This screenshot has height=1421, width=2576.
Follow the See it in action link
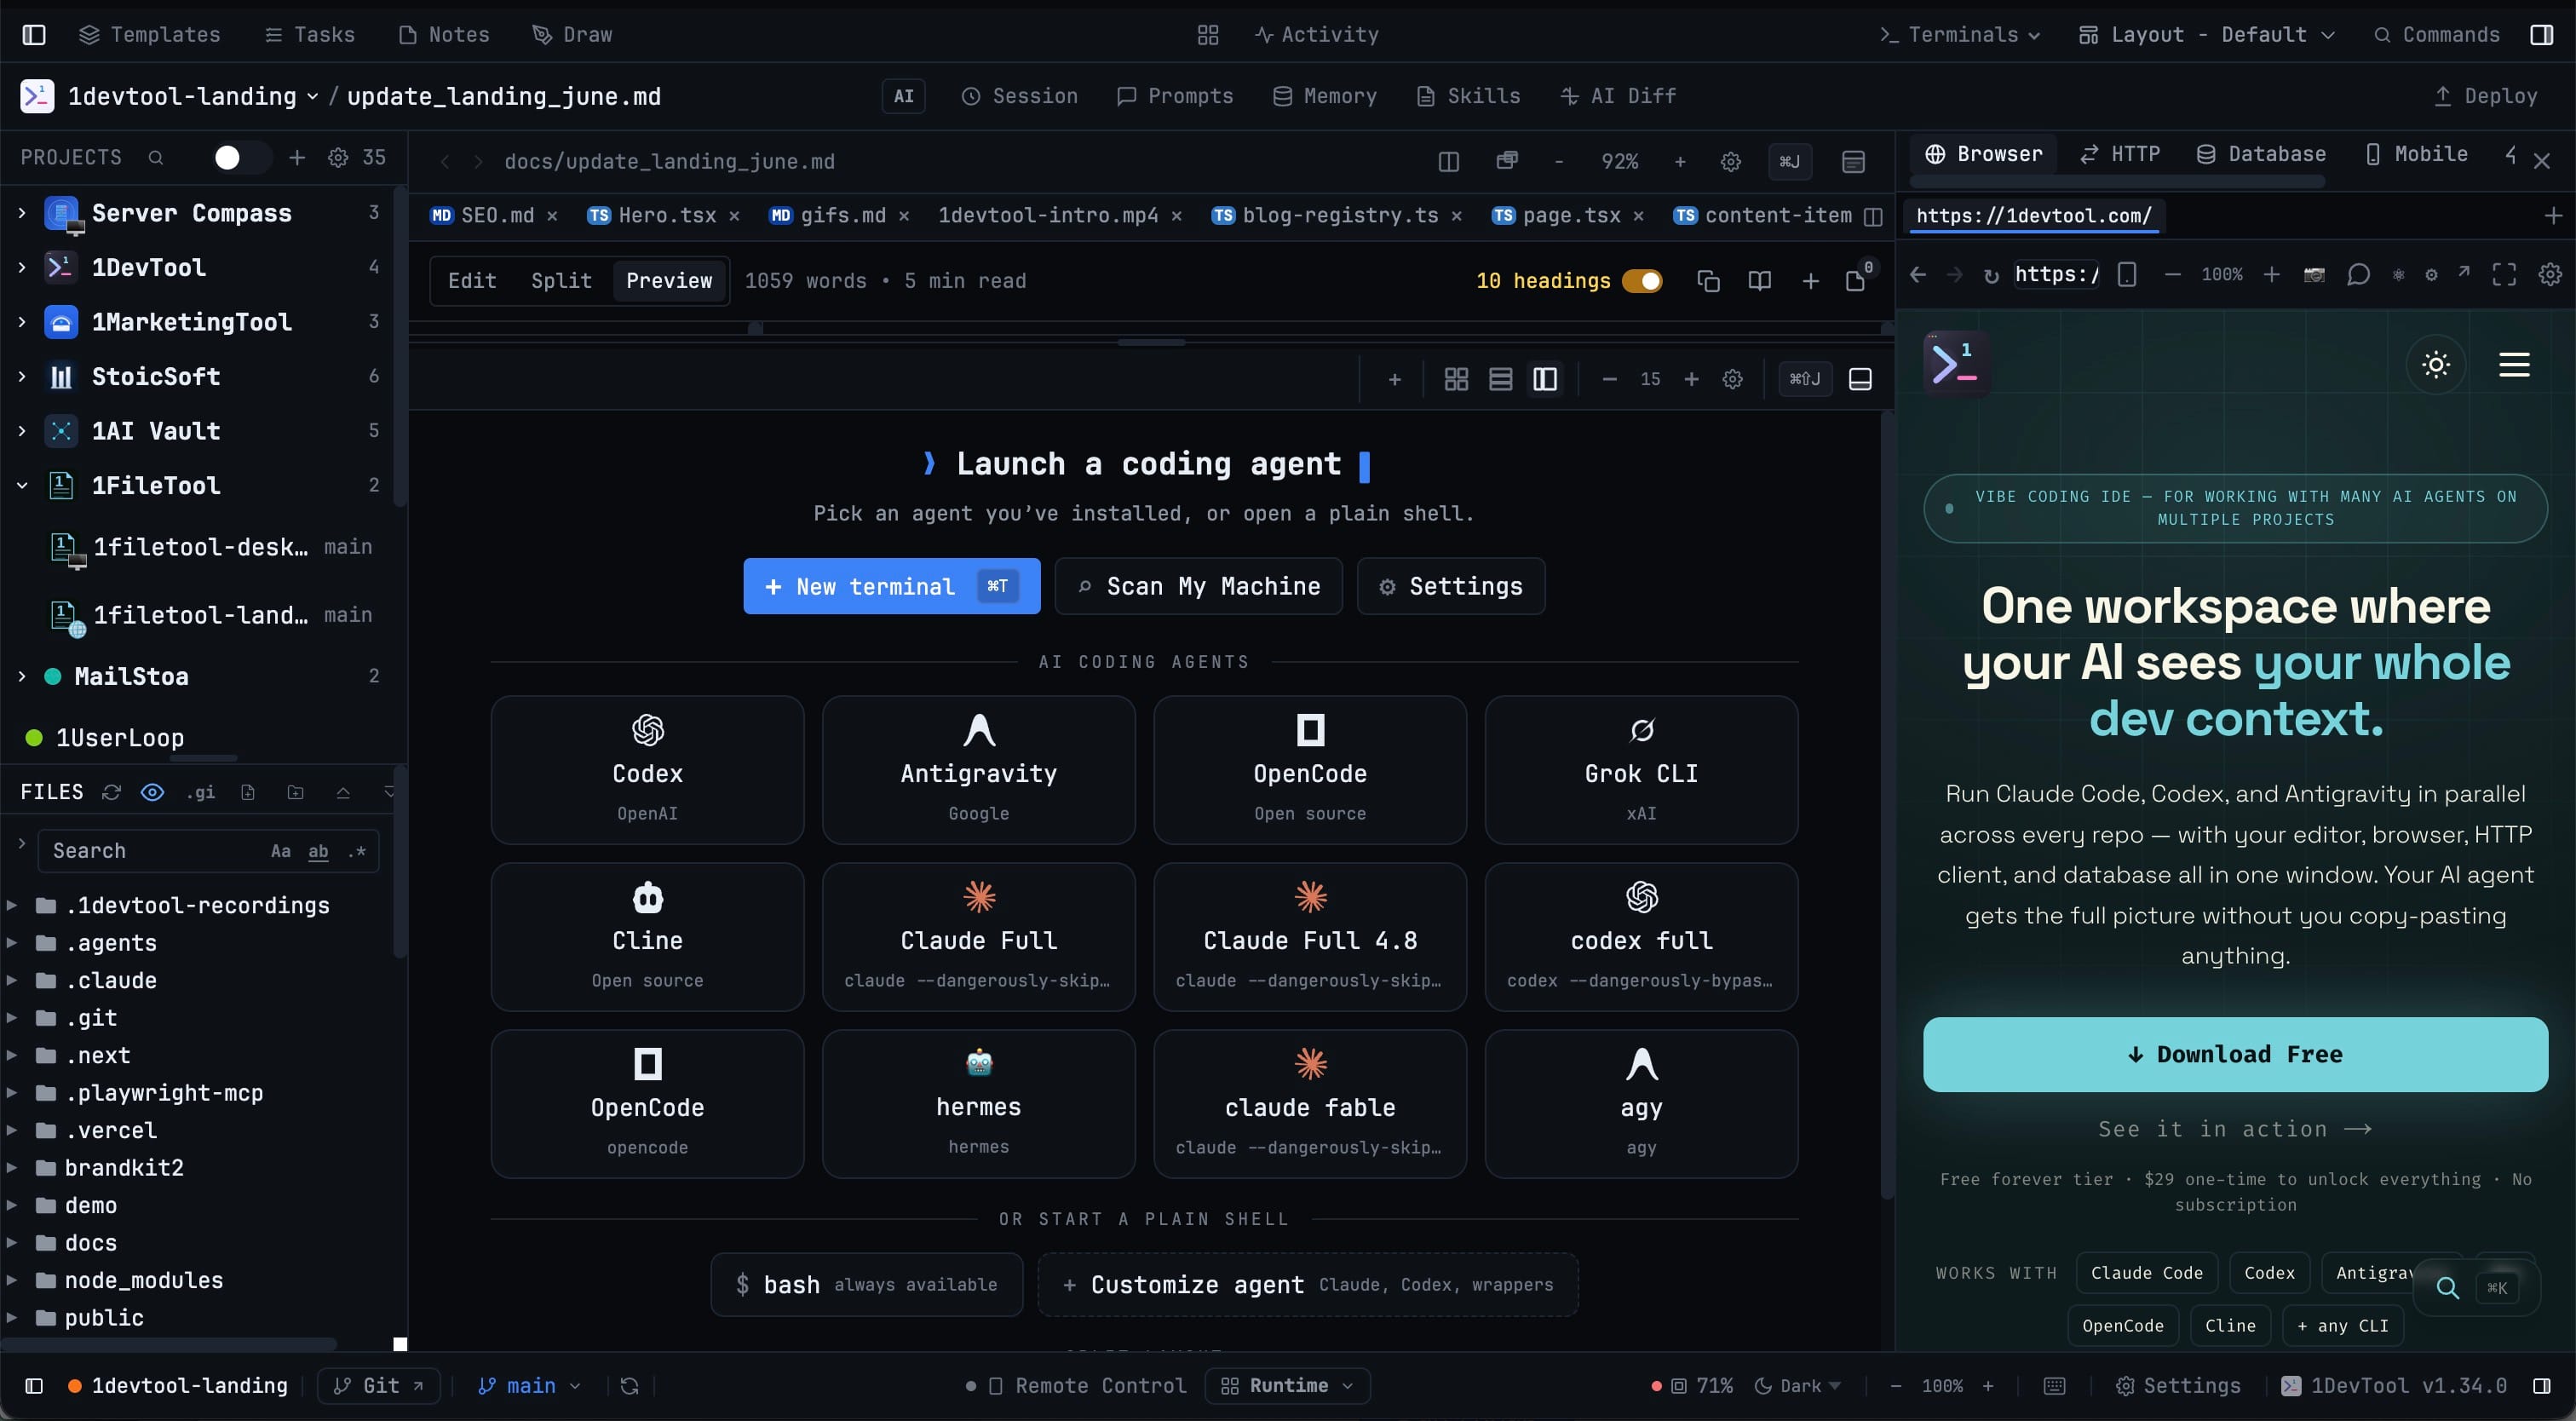click(2234, 1129)
